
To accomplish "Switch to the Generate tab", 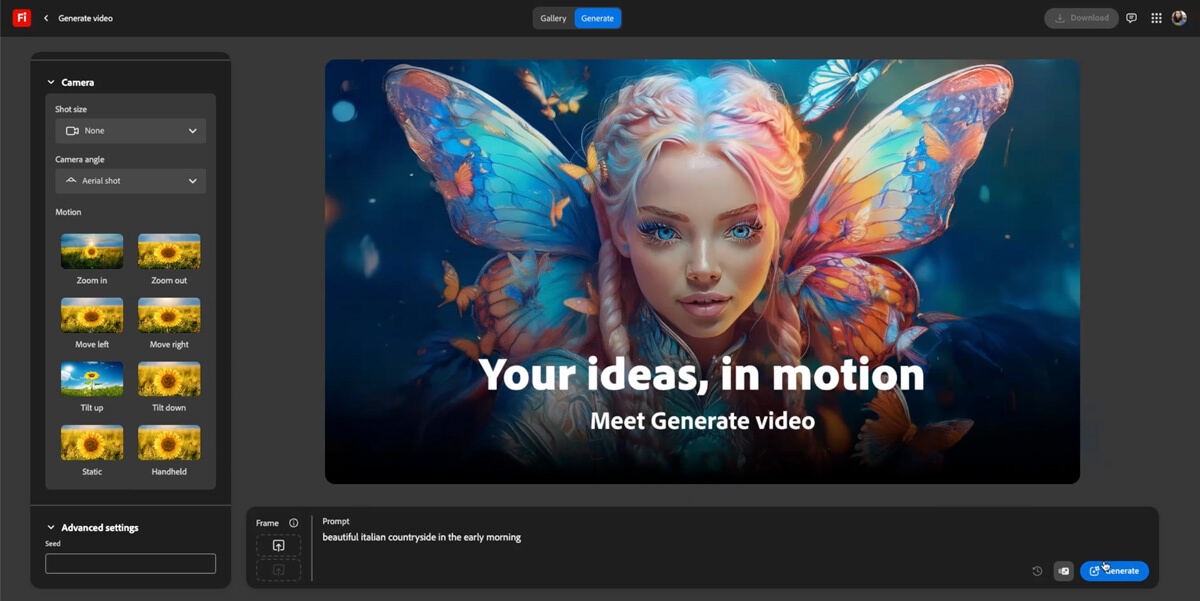I will [x=597, y=18].
